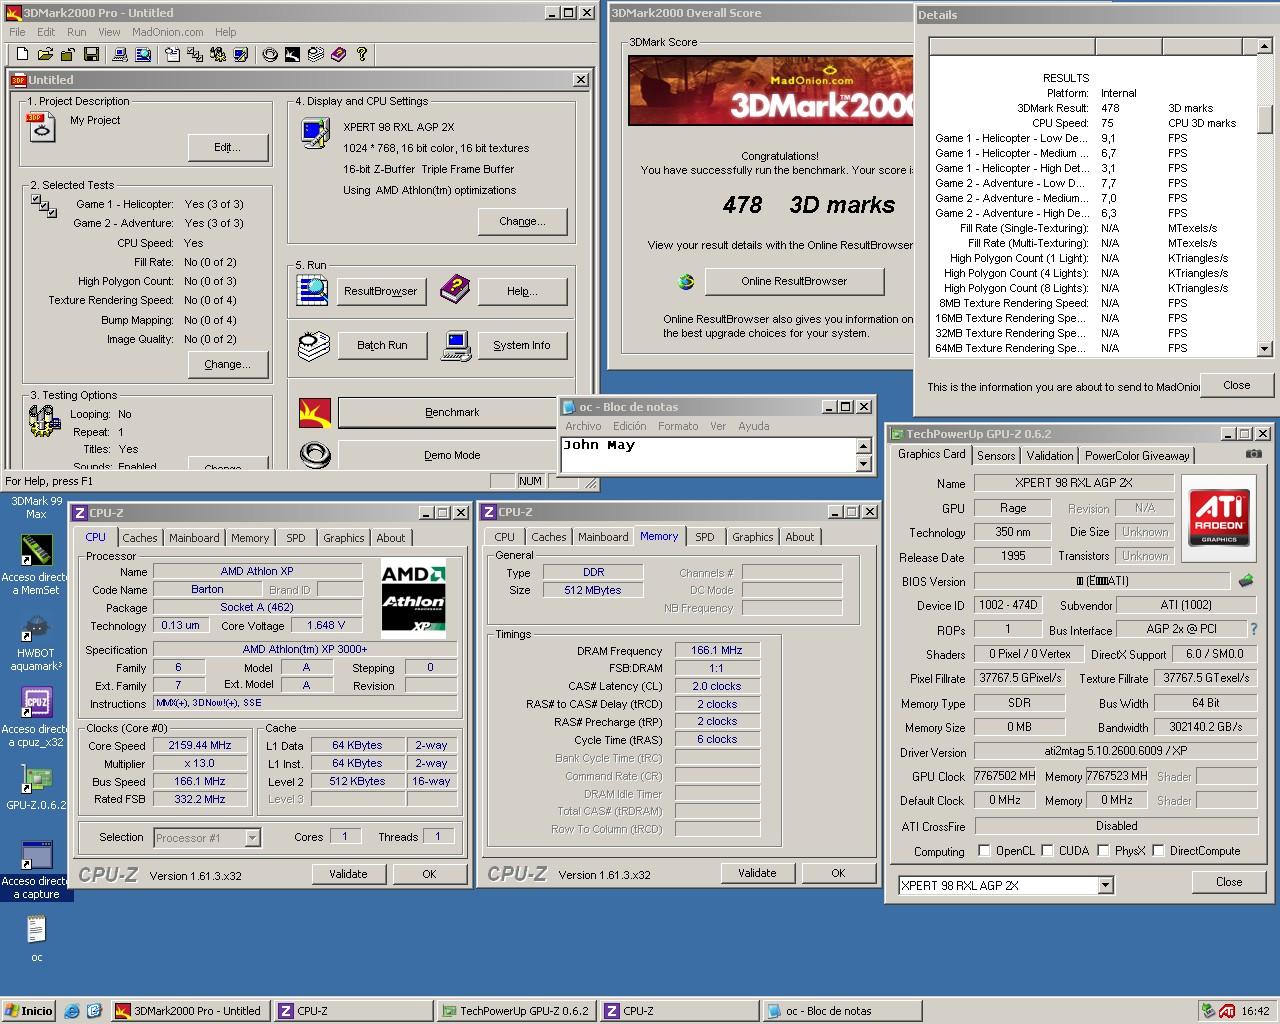Select 3DMark 99 Max desktop shortcut
The width and height of the screenshot is (1280, 1024).
click(x=36, y=507)
